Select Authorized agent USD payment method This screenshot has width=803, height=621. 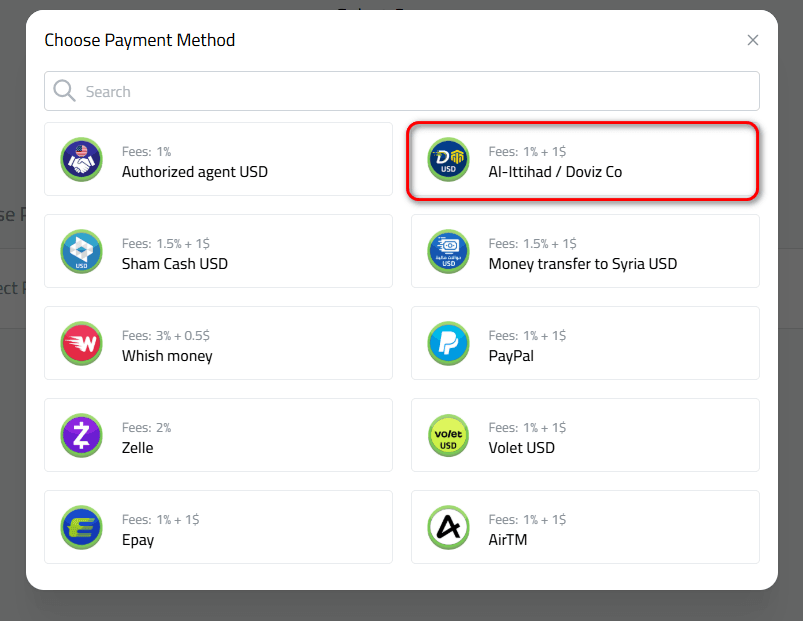point(218,159)
